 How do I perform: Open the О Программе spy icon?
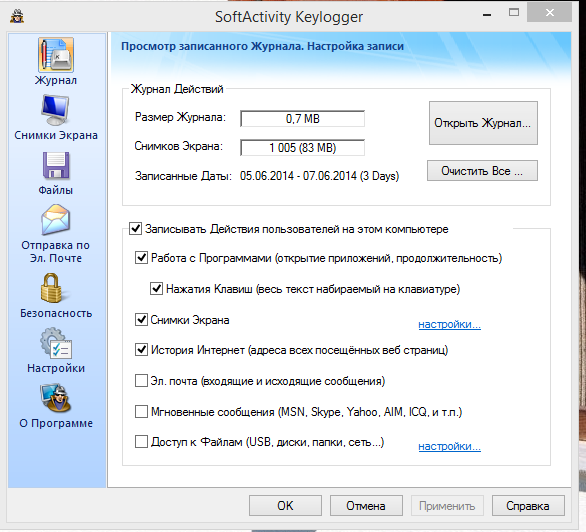[56, 398]
